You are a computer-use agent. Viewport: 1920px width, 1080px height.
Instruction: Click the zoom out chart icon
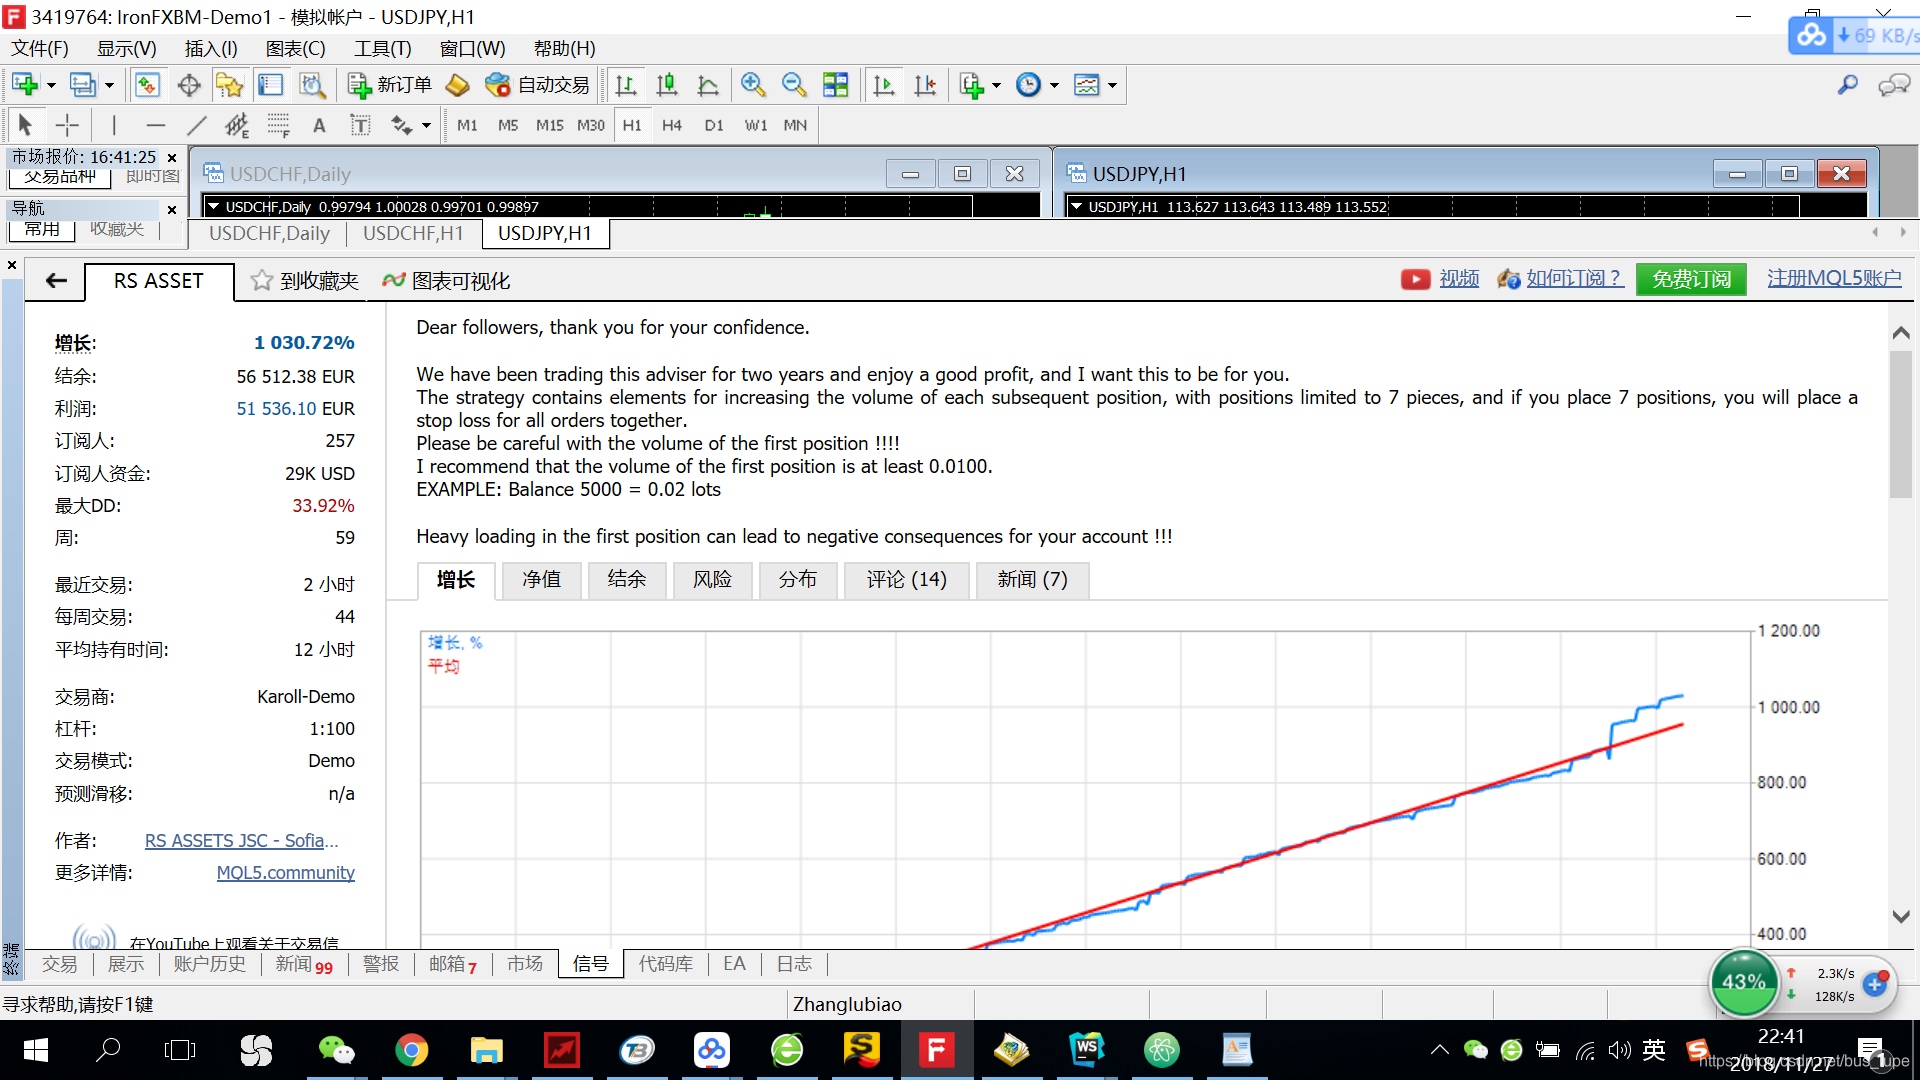point(794,85)
